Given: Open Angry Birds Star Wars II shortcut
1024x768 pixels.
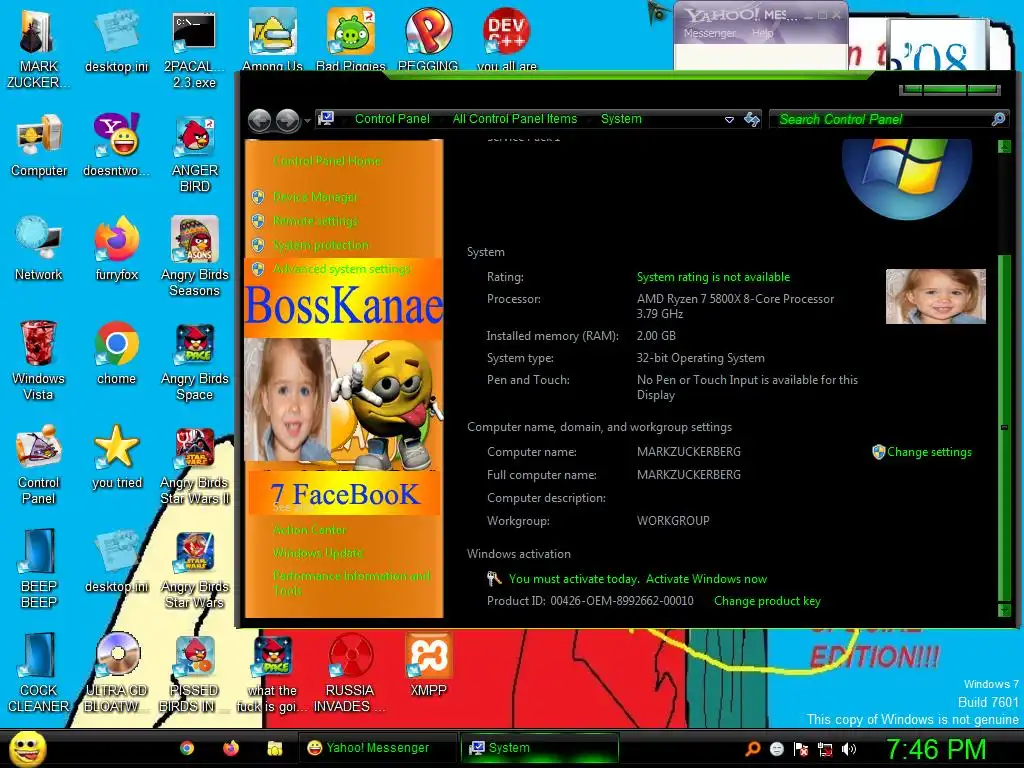Looking at the screenshot, I should coord(195,466).
